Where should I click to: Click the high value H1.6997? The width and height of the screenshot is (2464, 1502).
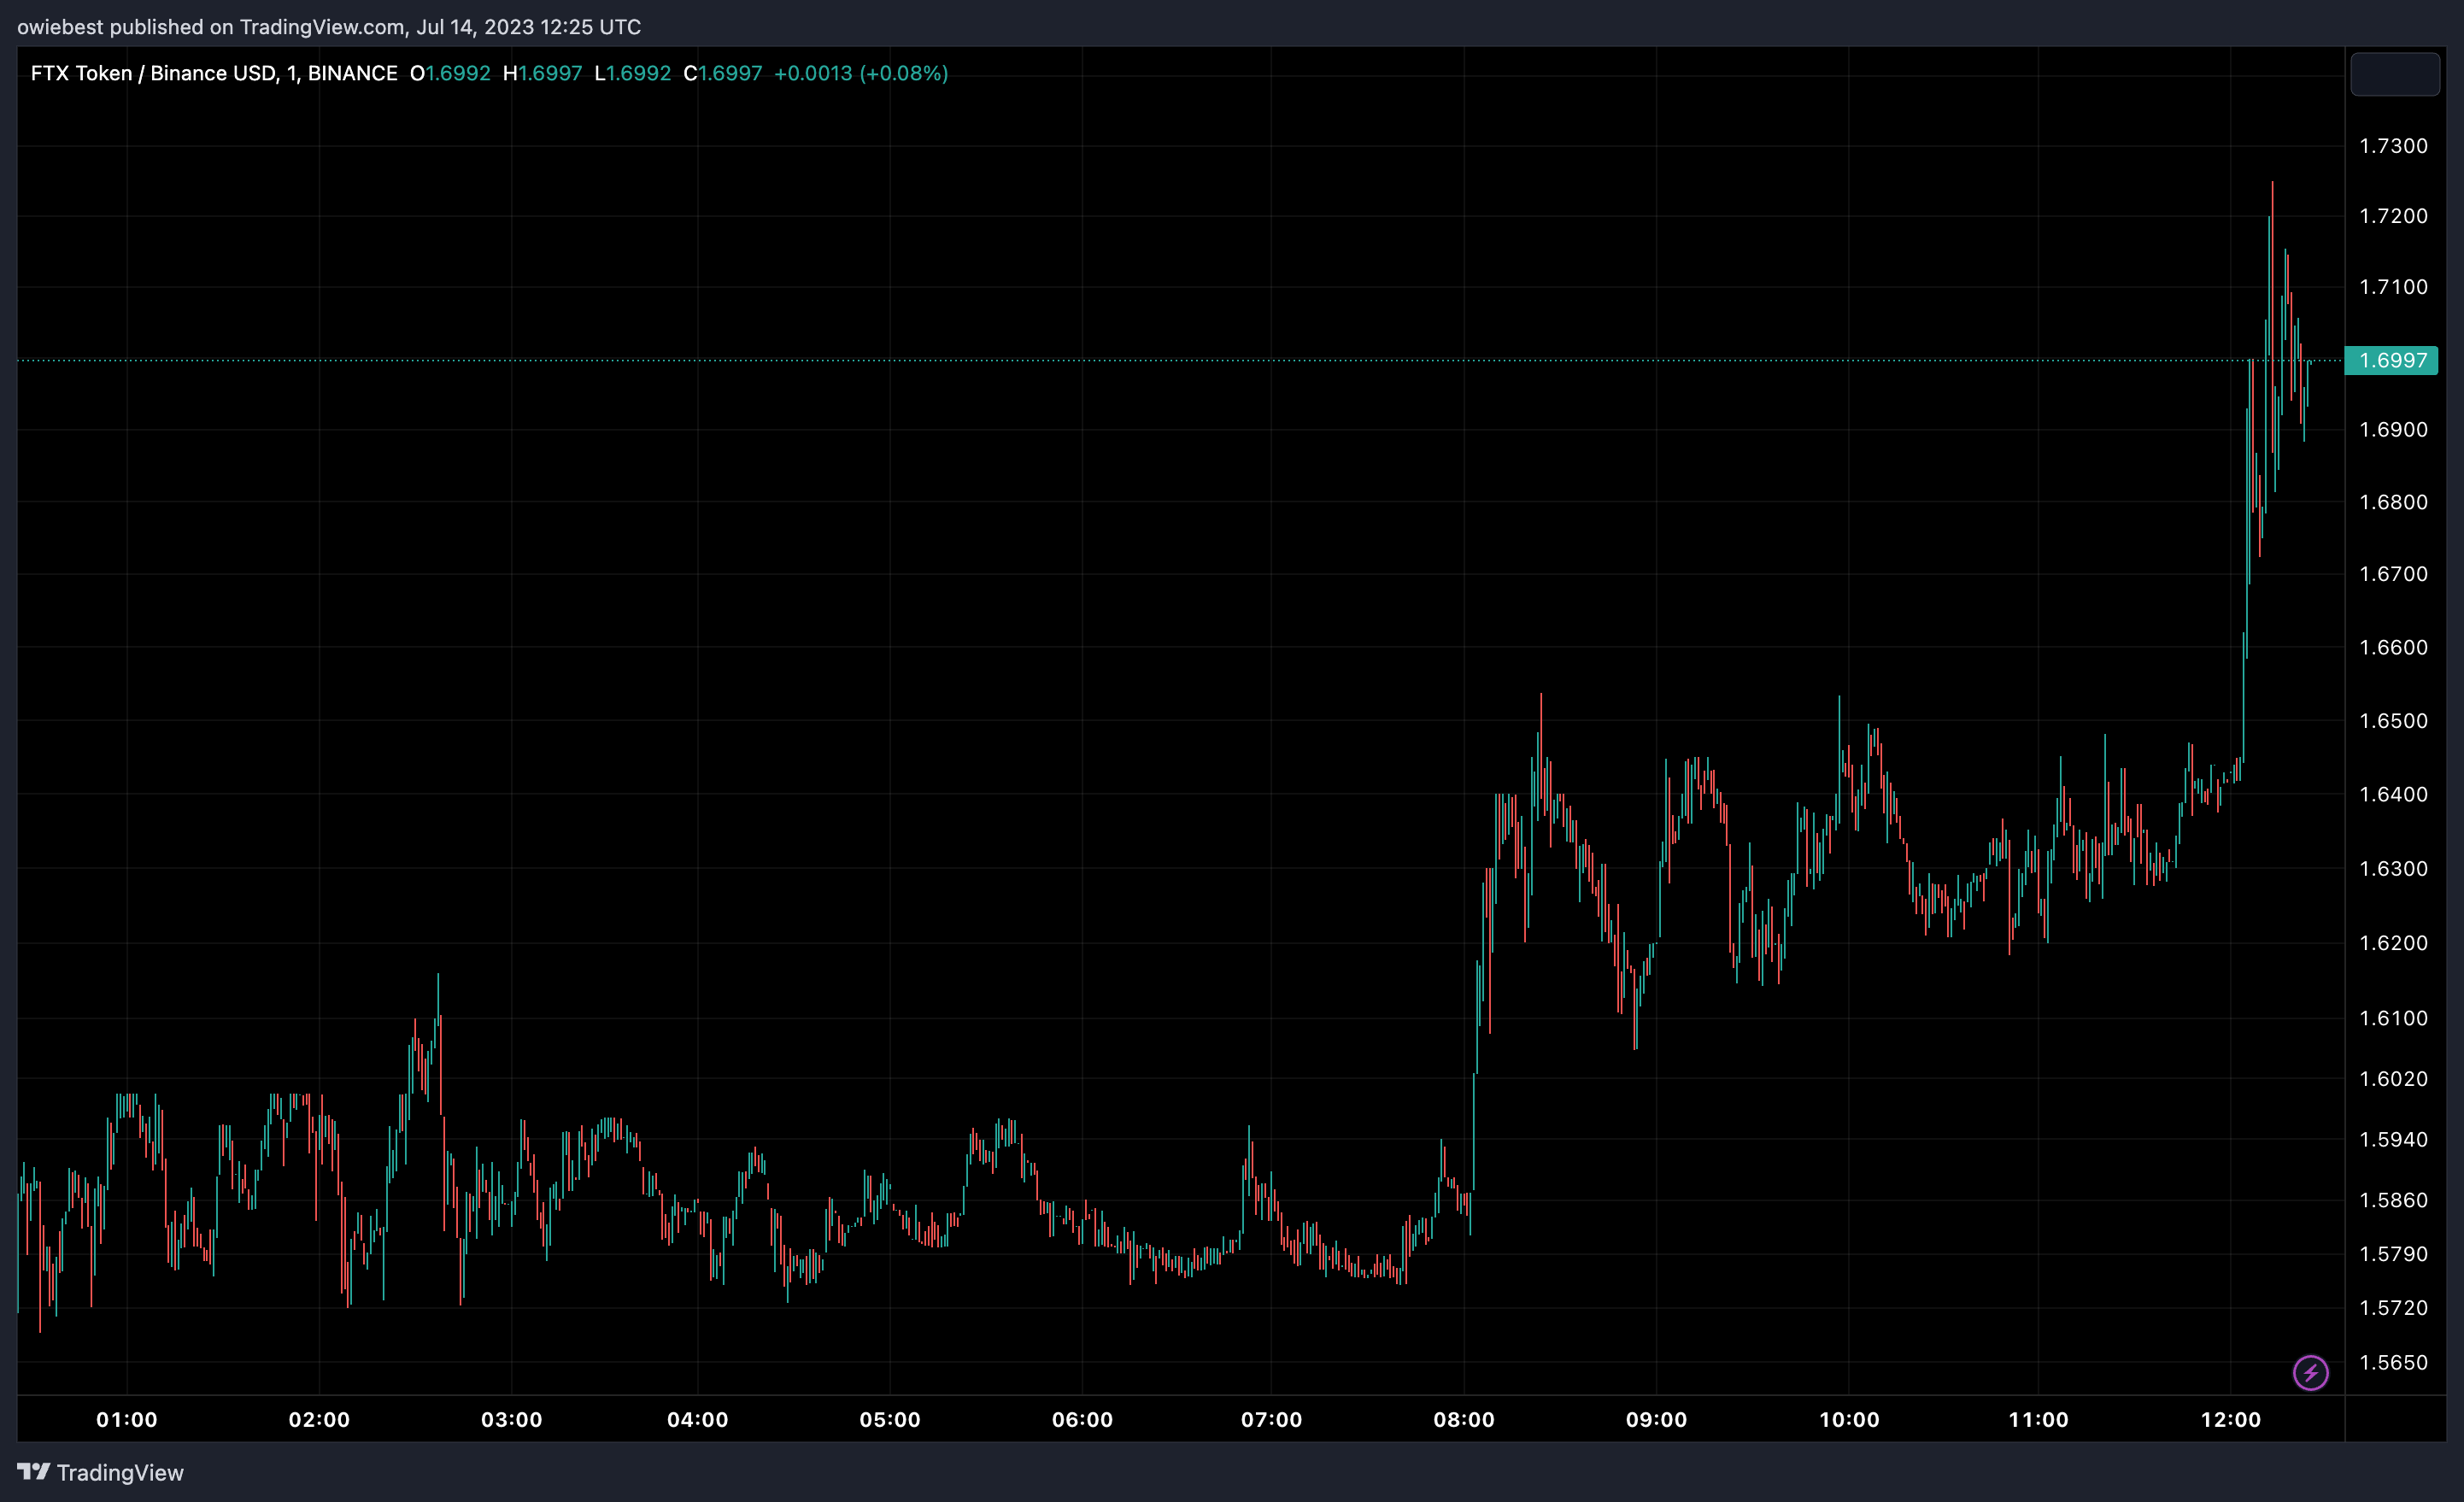tap(542, 73)
